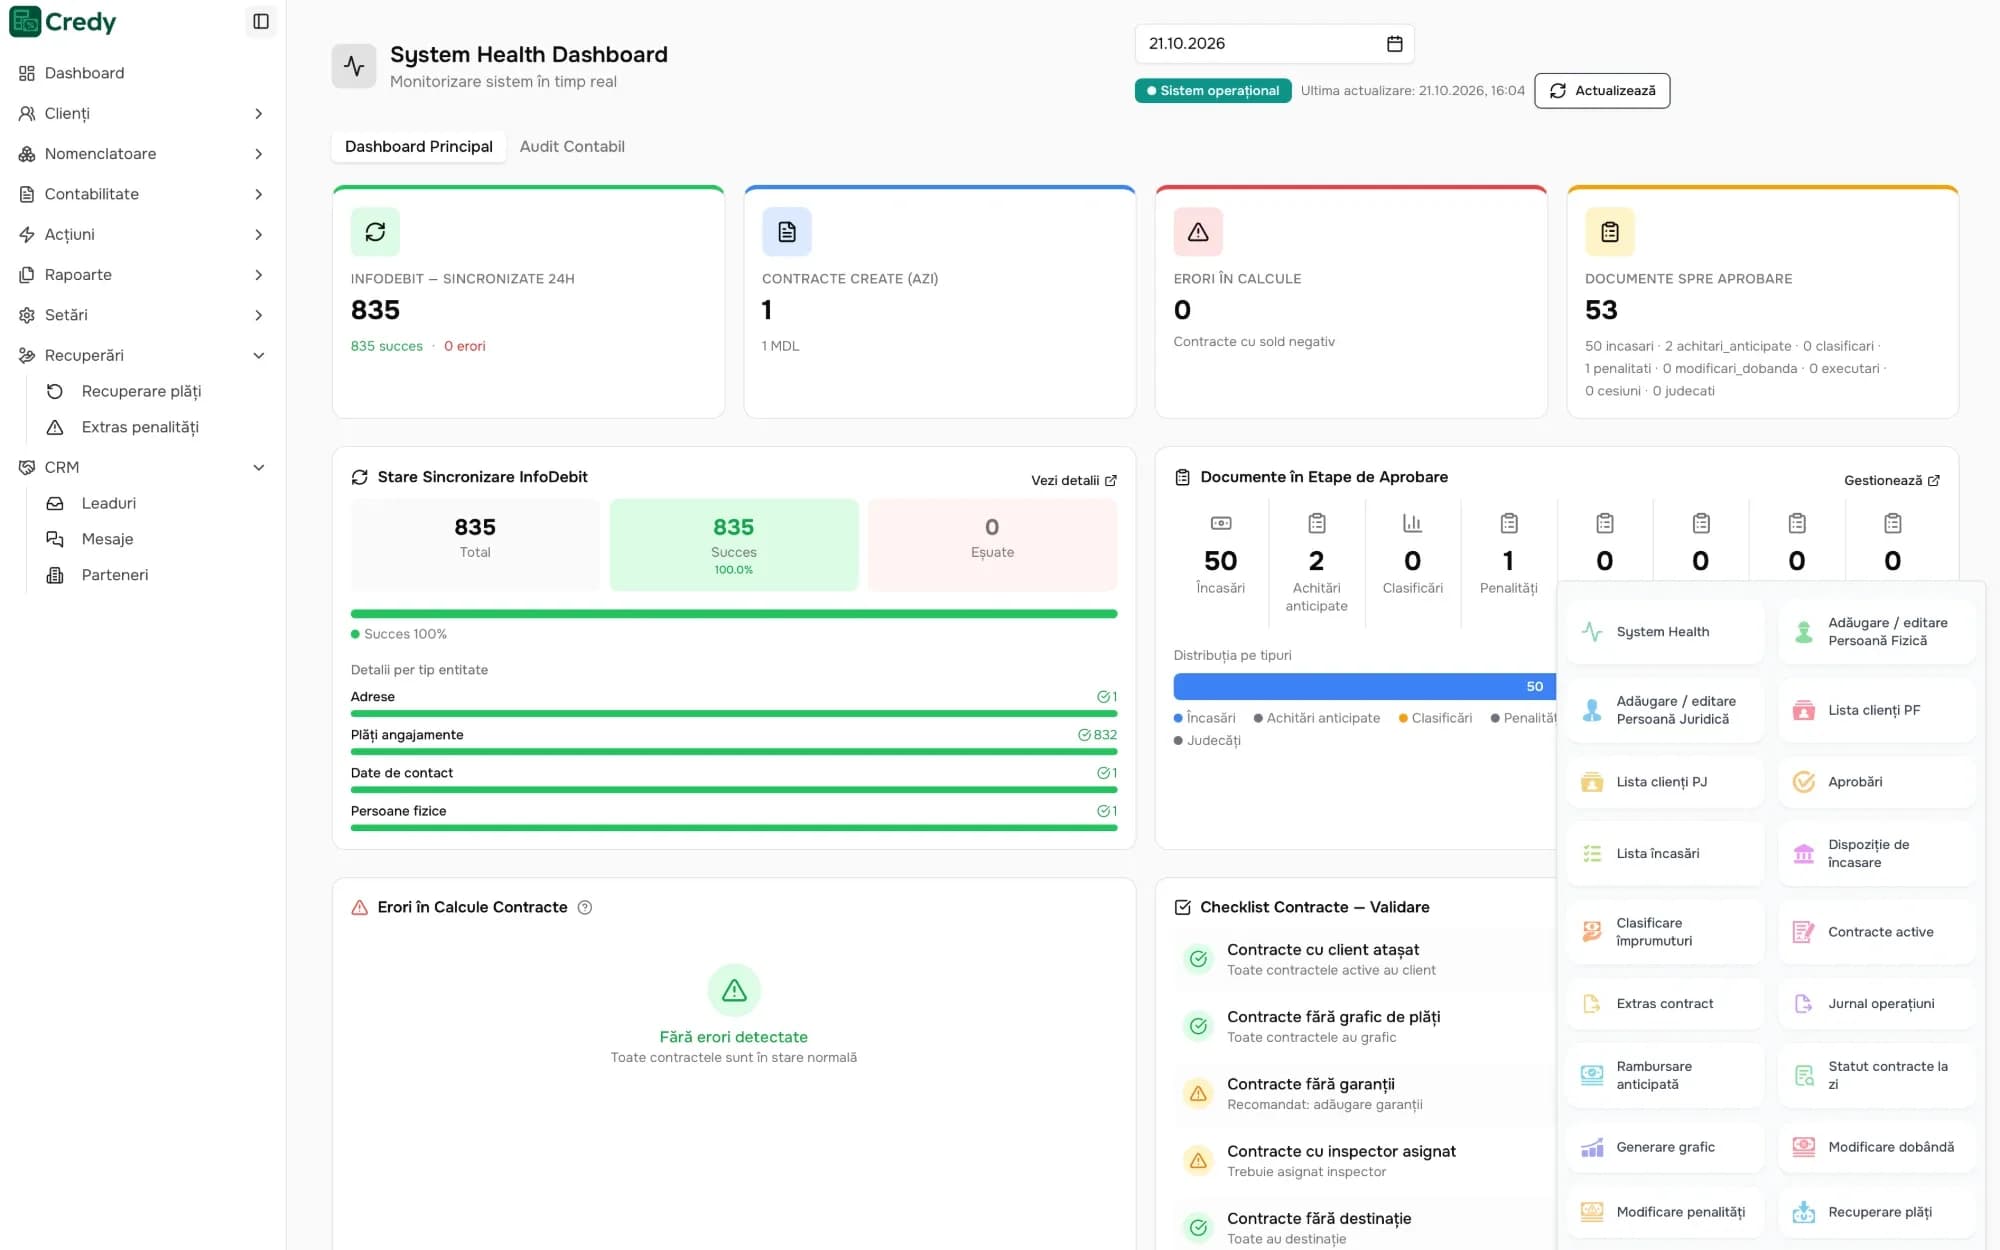Viewport: 2000px width, 1250px height.
Task: Click the blue Distribuția pe tipuri bar
Action: (x=1364, y=686)
